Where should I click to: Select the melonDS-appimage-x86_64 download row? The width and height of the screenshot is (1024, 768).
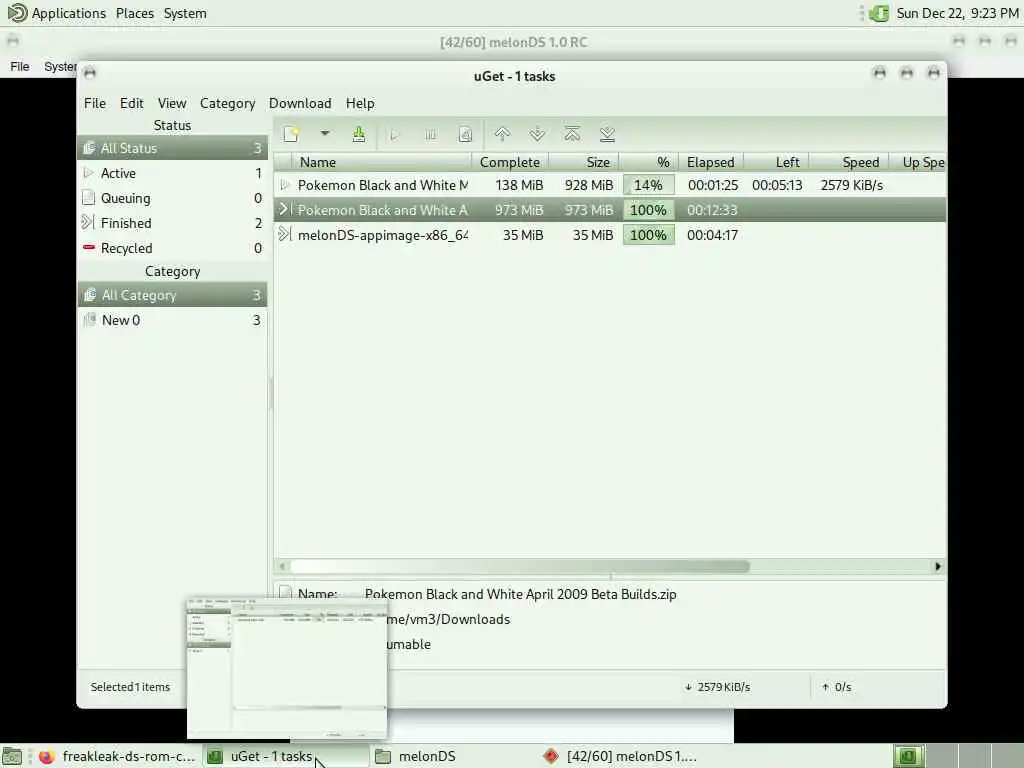click(610, 235)
